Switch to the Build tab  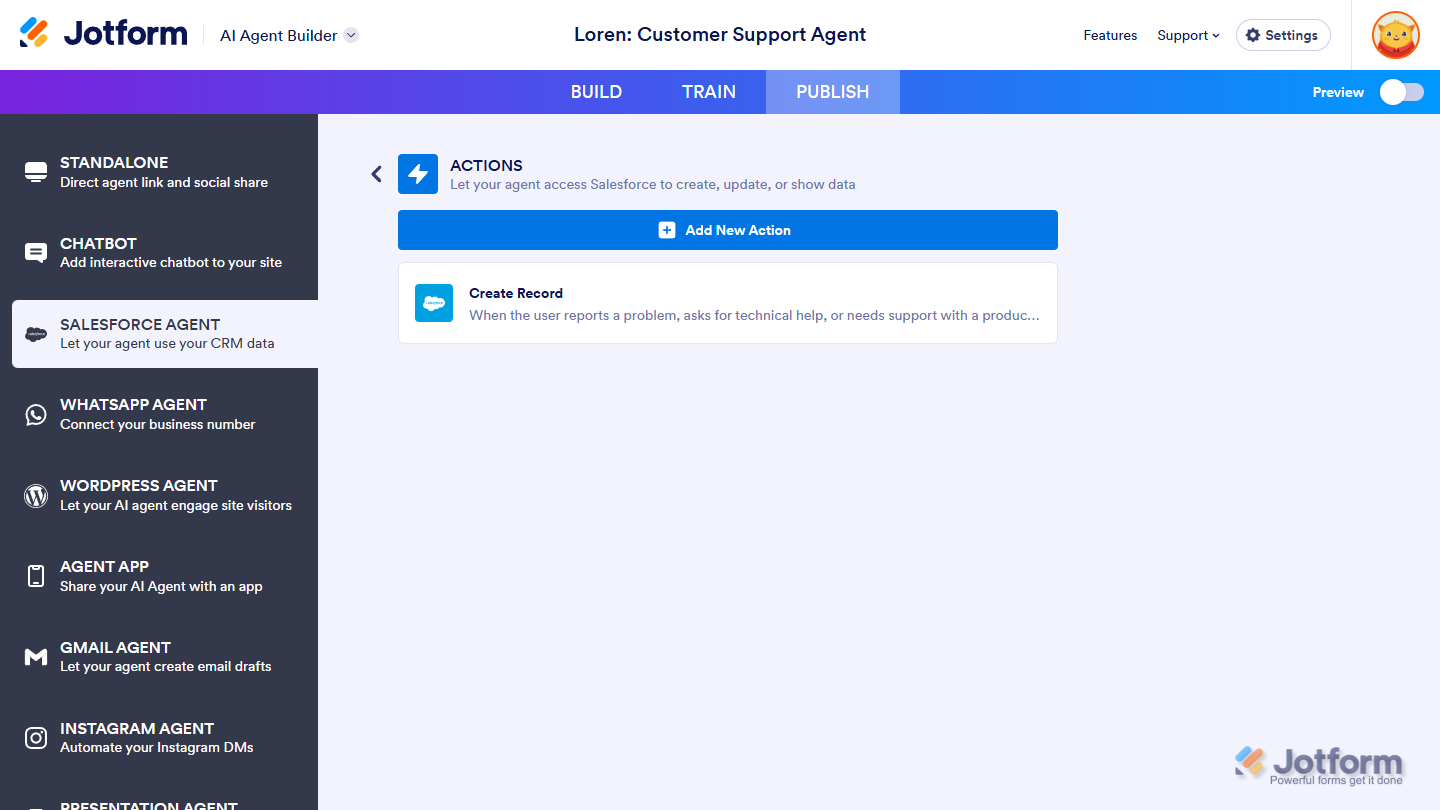click(x=596, y=91)
